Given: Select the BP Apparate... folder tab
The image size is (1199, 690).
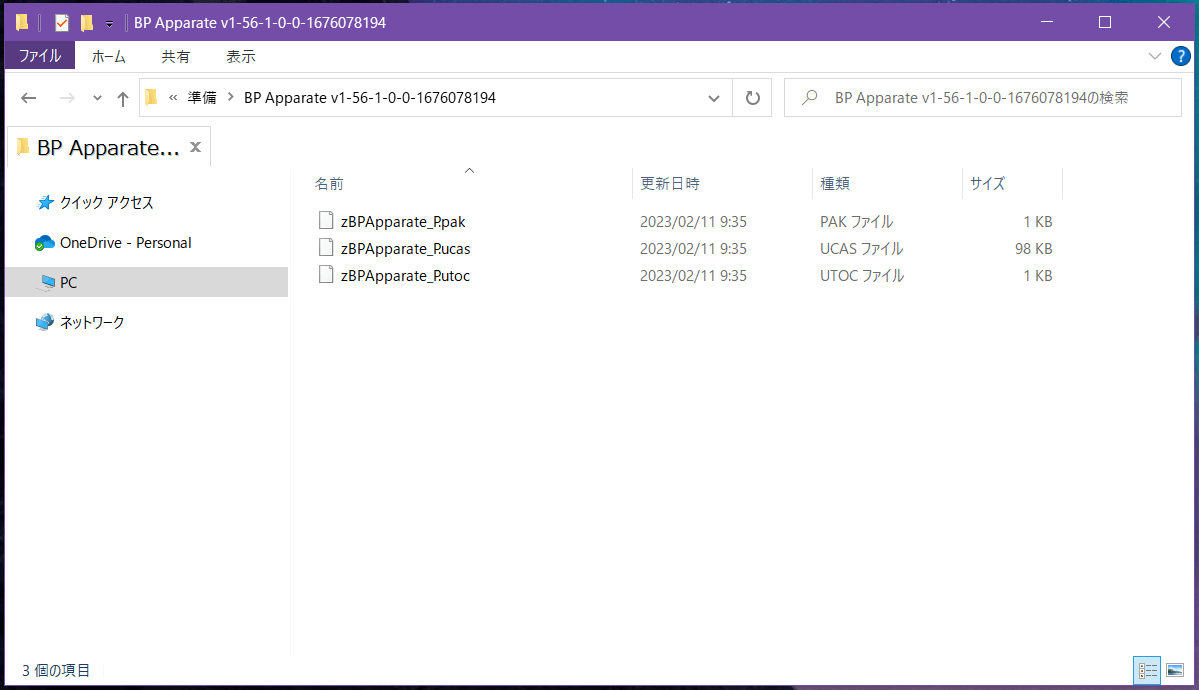Looking at the screenshot, I should [x=108, y=148].
